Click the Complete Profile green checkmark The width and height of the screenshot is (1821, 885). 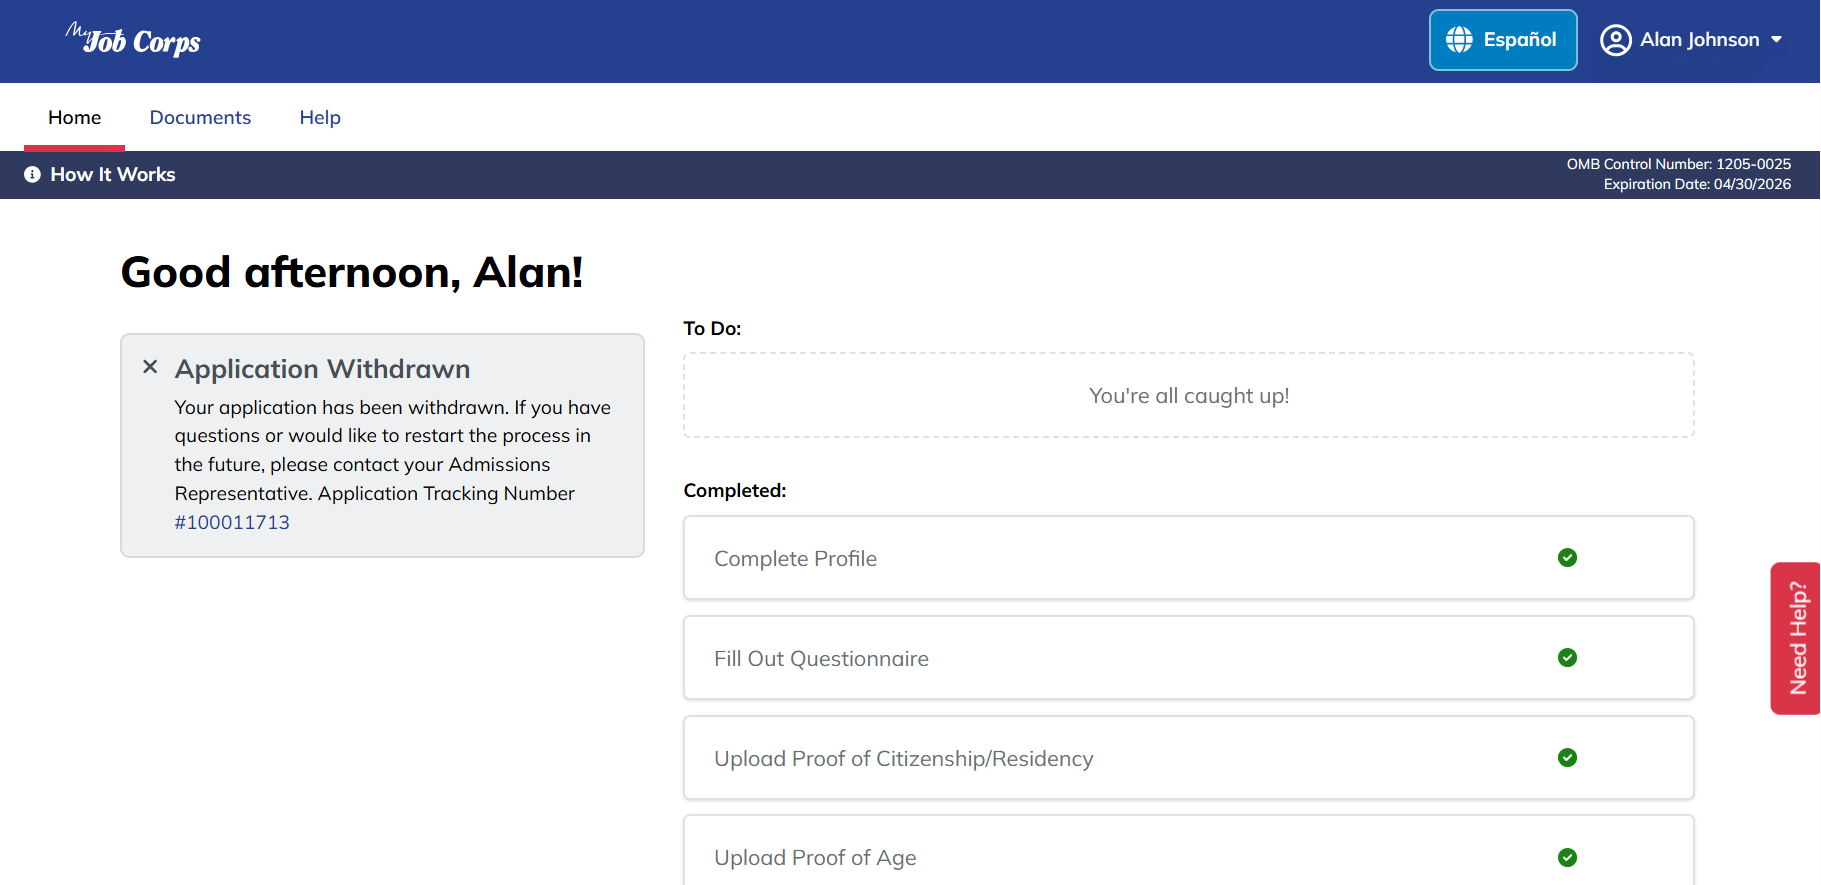(1567, 558)
